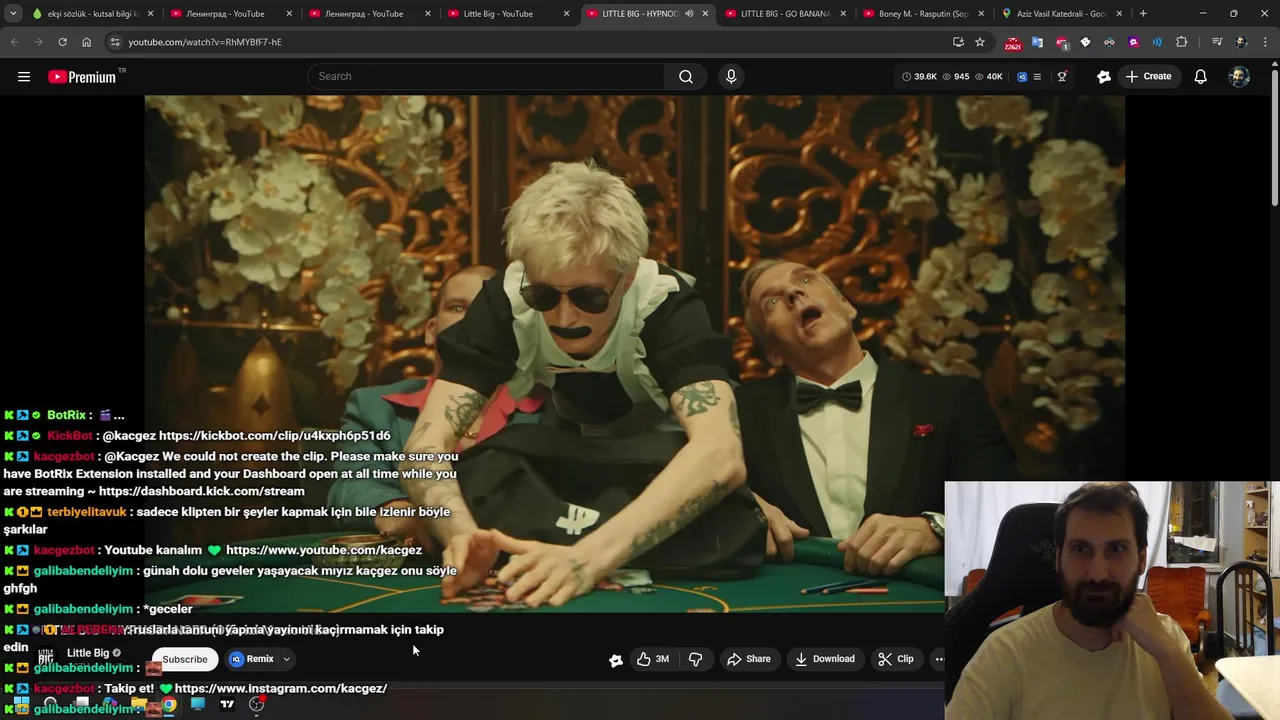Click chat username terbiyelitavuk
This screenshot has height=720, width=1280.
(87, 512)
